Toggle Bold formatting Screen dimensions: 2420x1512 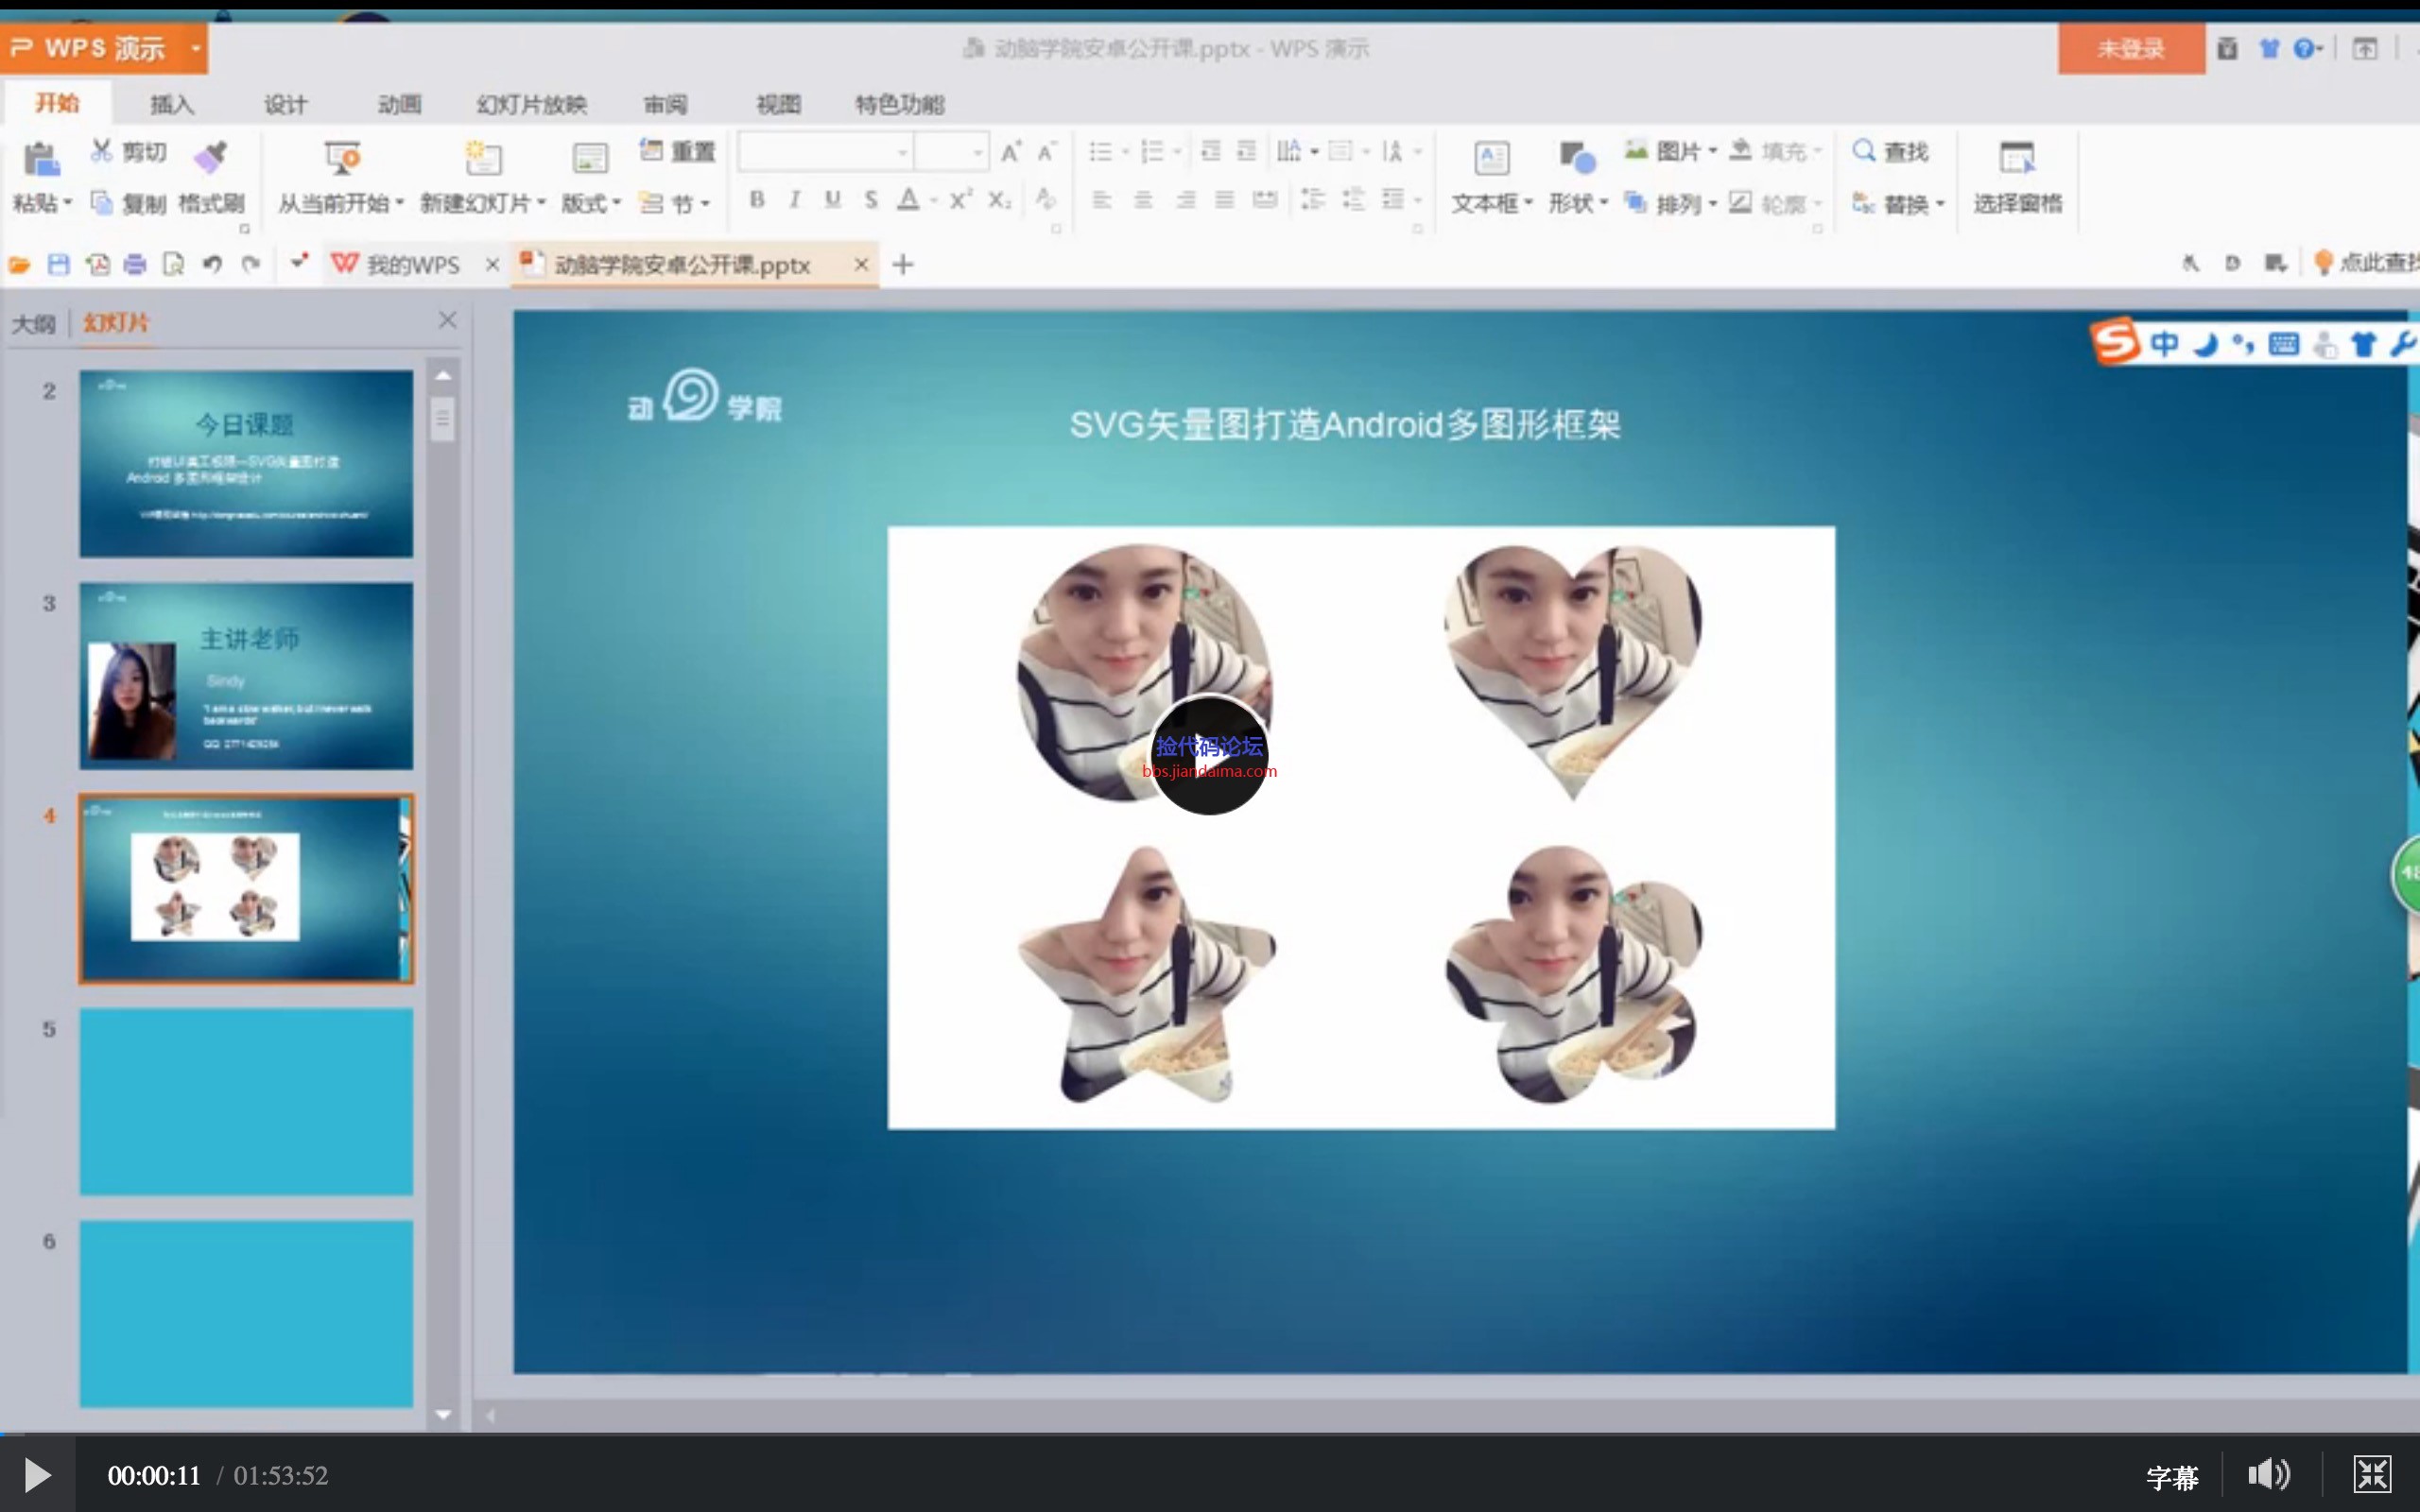757,200
